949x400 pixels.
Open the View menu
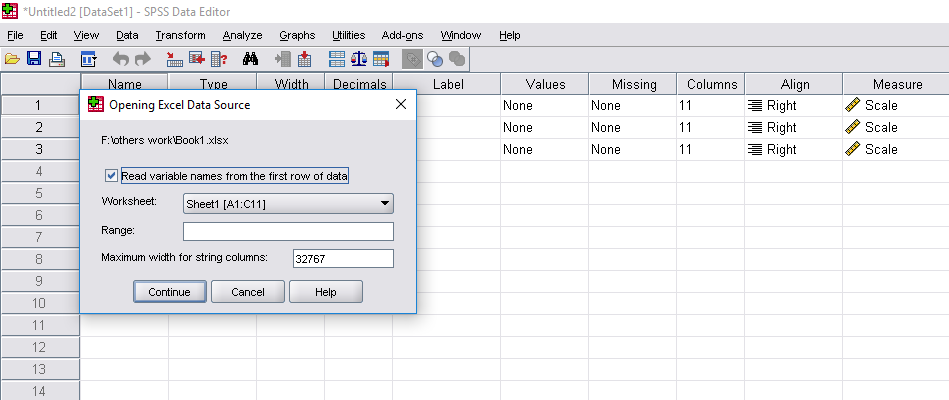(x=87, y=35)
